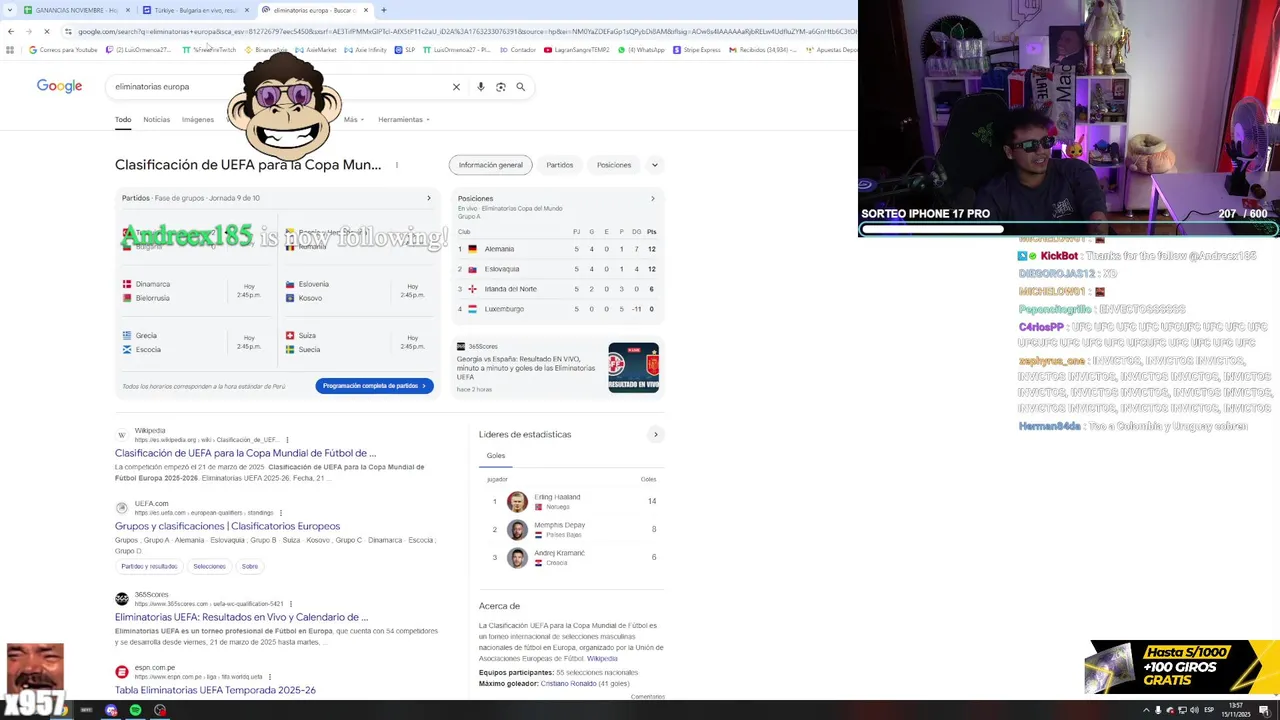
Task: Open options menu for UEFA.com result
Action: pos(280,513)
